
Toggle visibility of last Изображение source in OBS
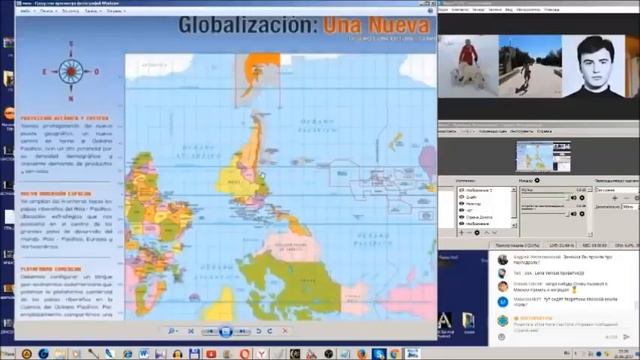click(x=462, y=224)
